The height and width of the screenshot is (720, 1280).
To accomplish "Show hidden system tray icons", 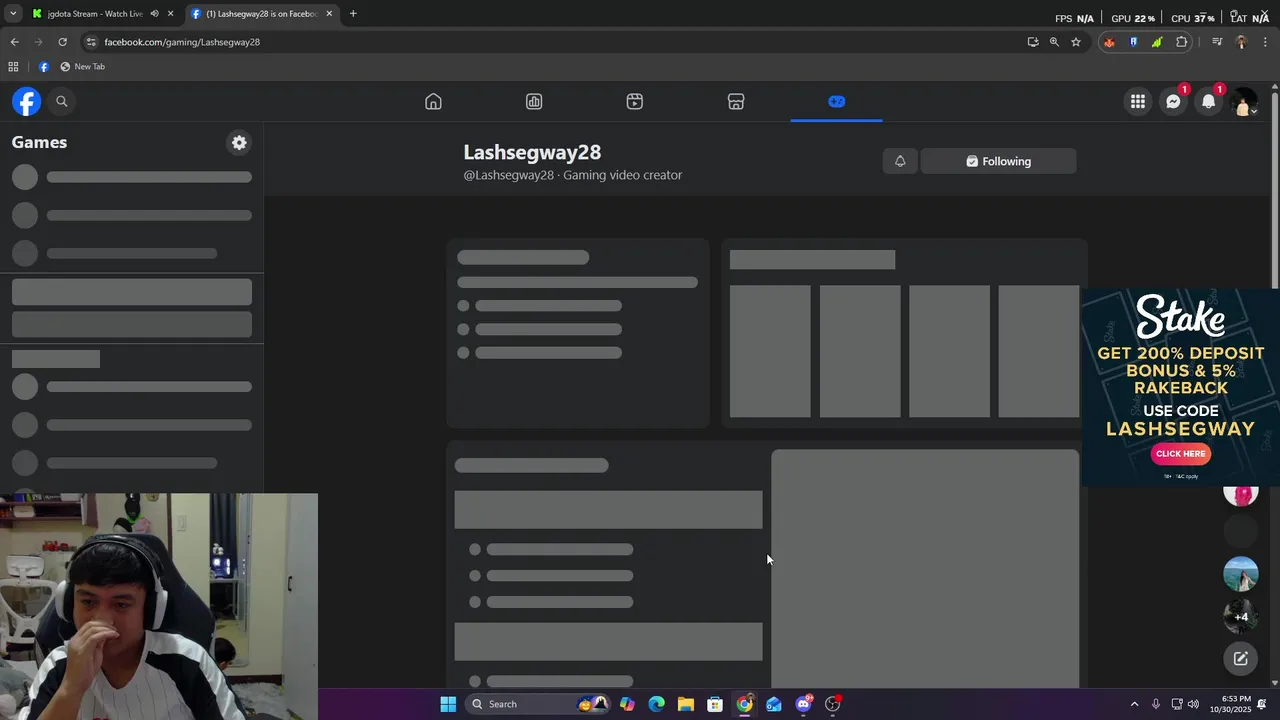I will (1134, 704).
